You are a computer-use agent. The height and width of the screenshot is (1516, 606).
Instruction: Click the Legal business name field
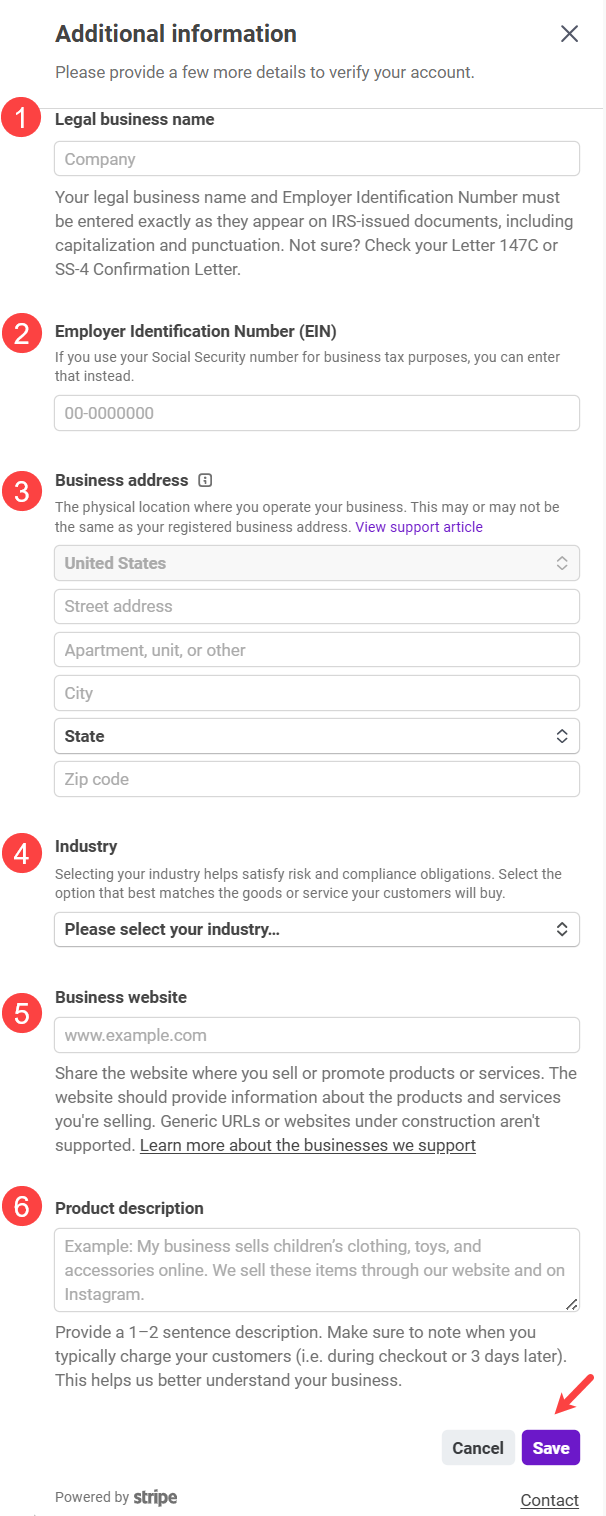pos(316,159)
